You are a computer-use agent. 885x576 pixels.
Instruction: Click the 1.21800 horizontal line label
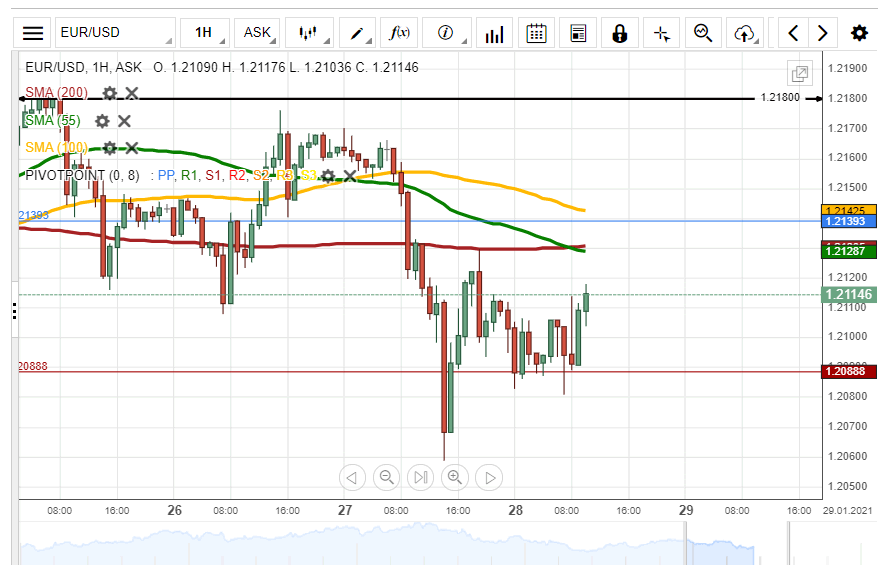(x=780, y=98)
